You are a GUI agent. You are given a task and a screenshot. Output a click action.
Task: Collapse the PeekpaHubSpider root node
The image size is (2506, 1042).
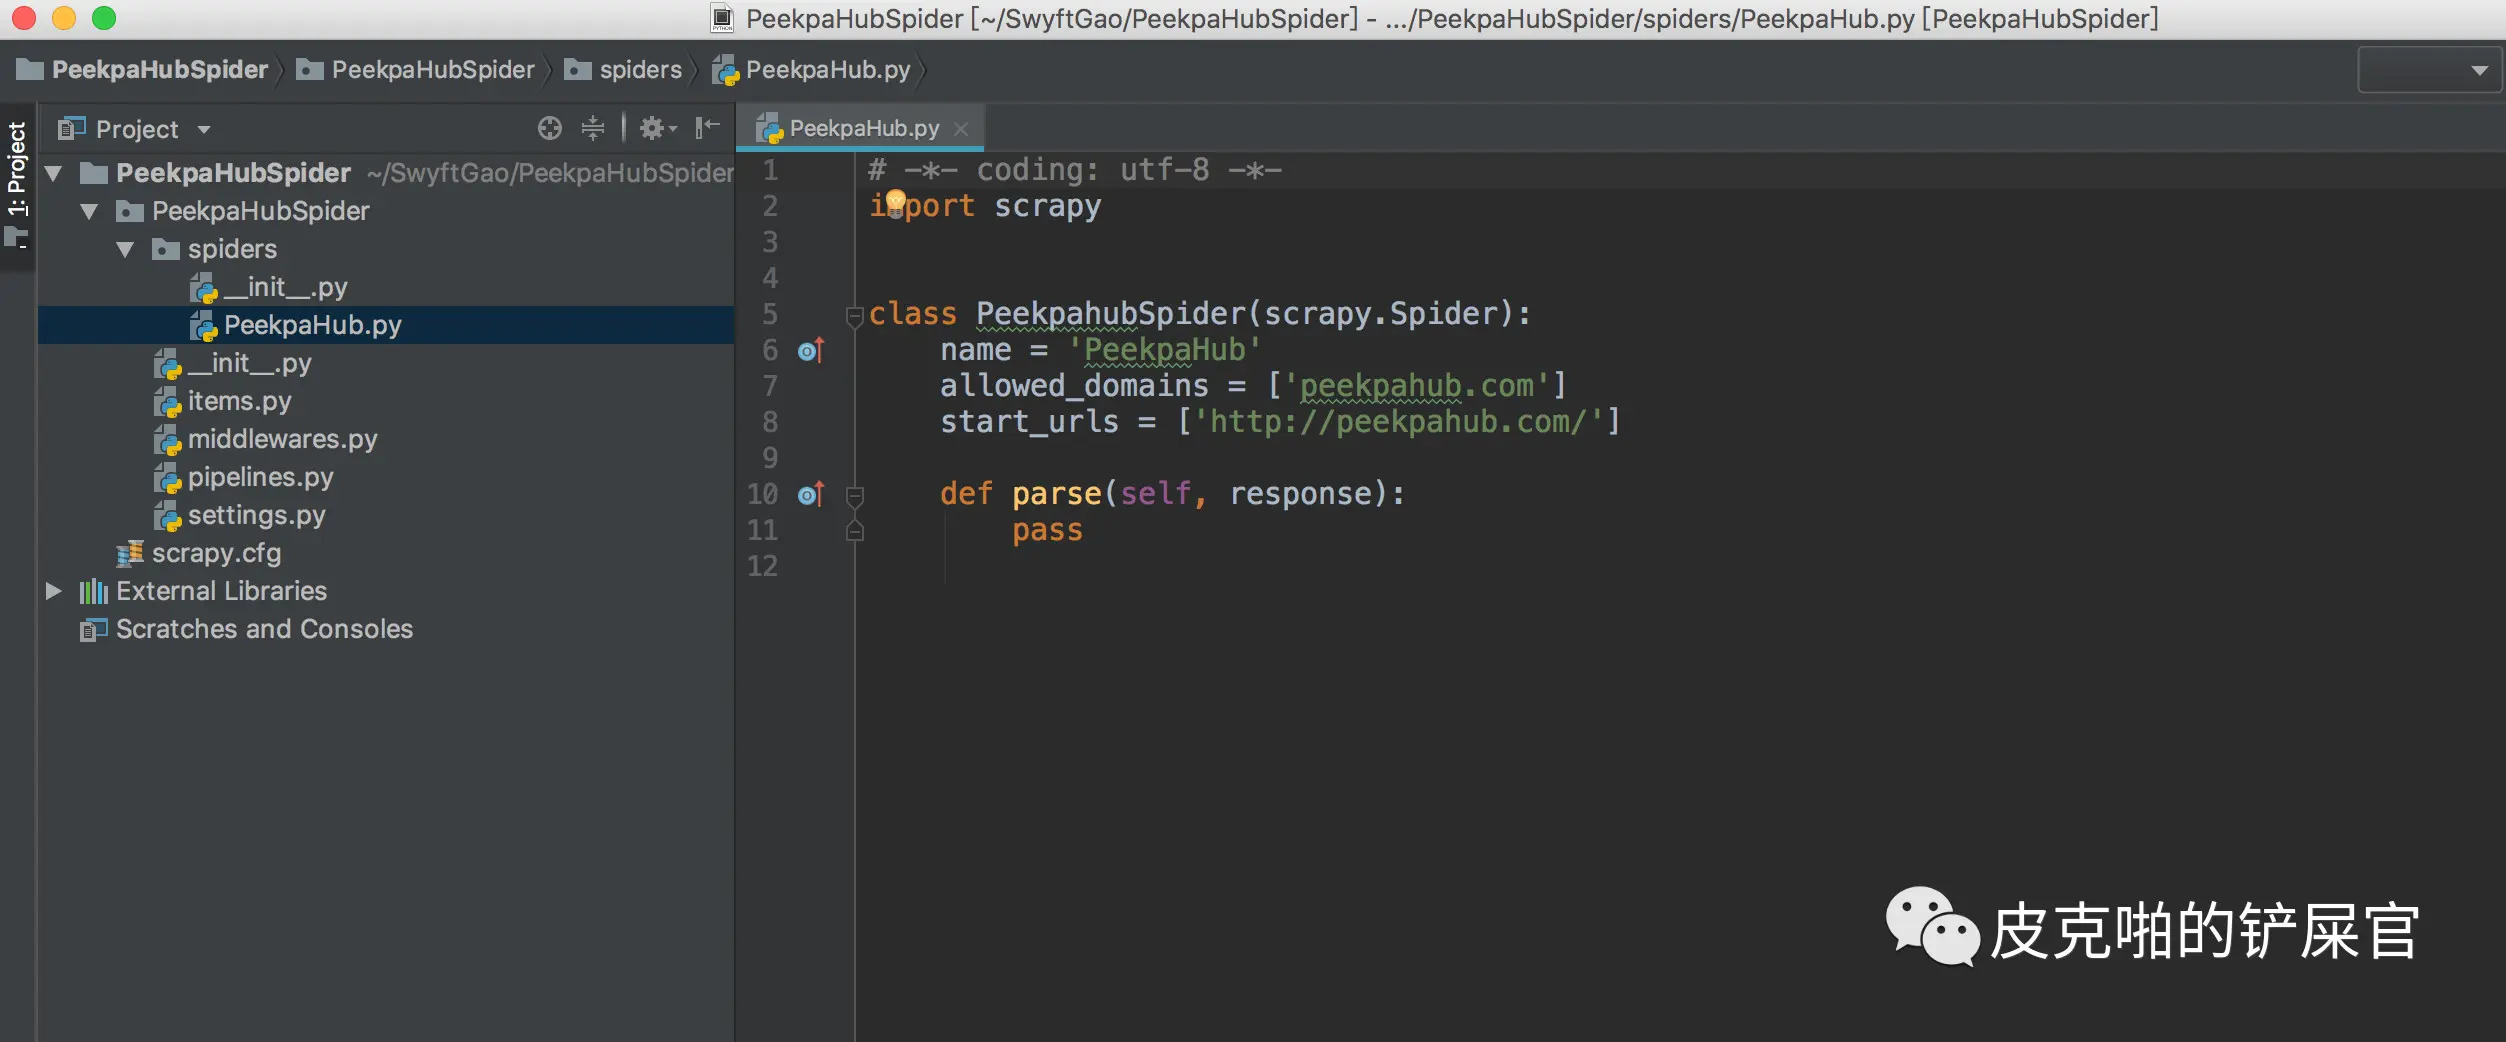54,173
